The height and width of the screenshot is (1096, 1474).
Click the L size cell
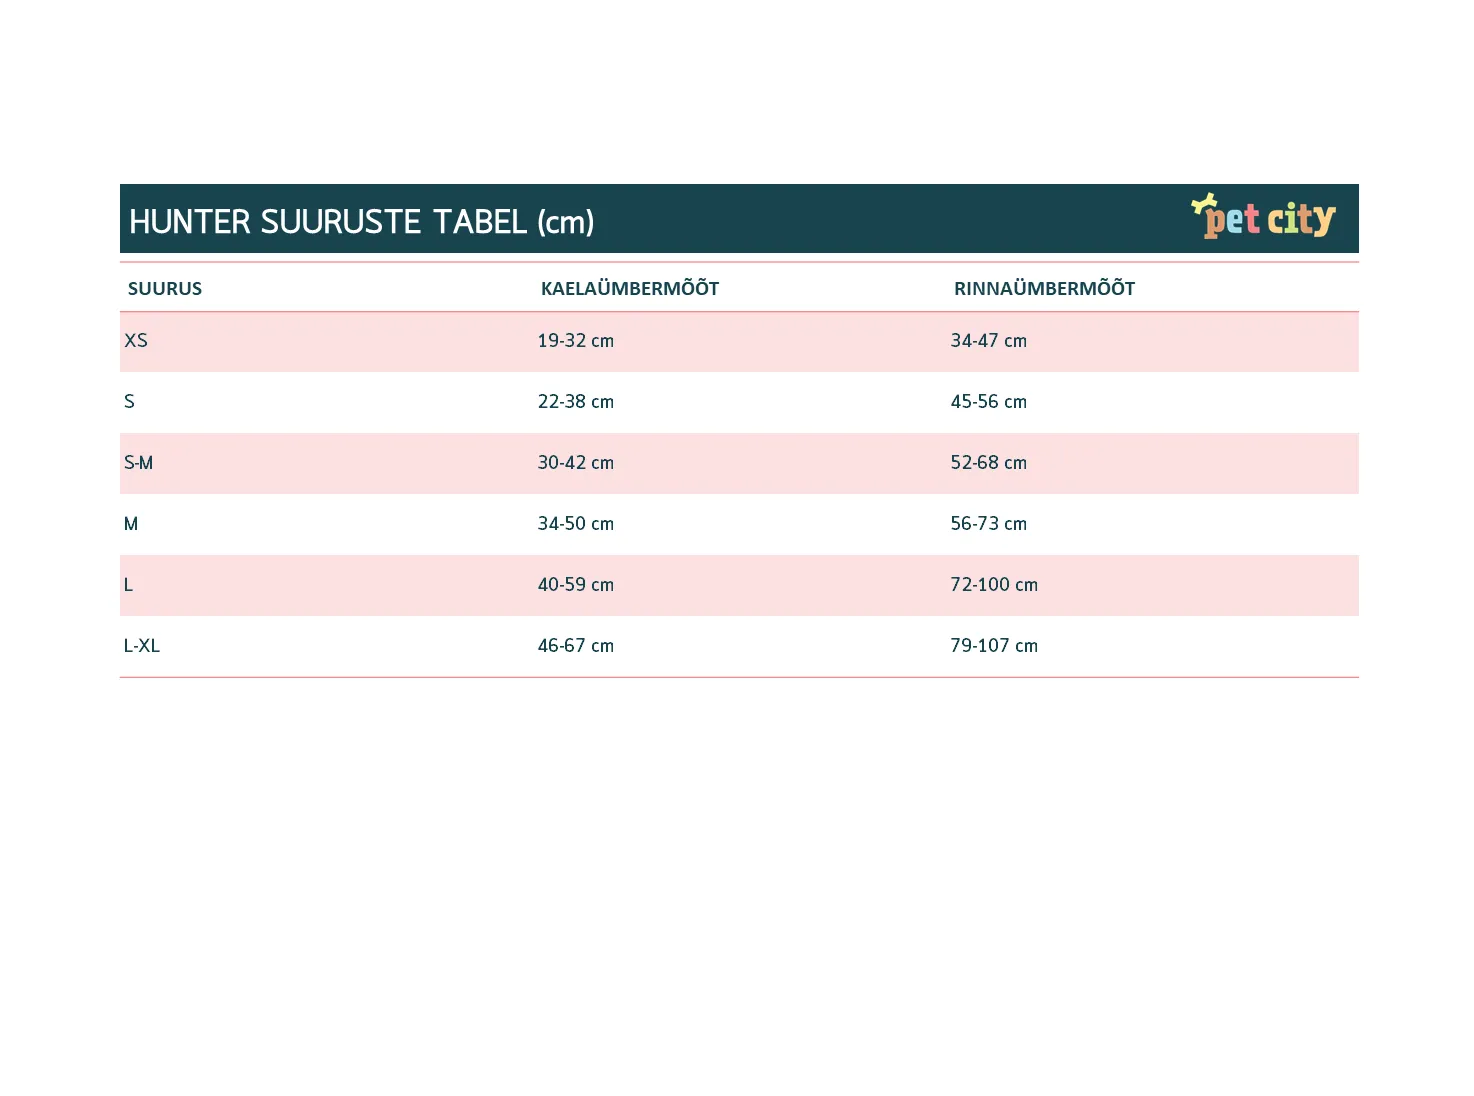coord(128,585)
